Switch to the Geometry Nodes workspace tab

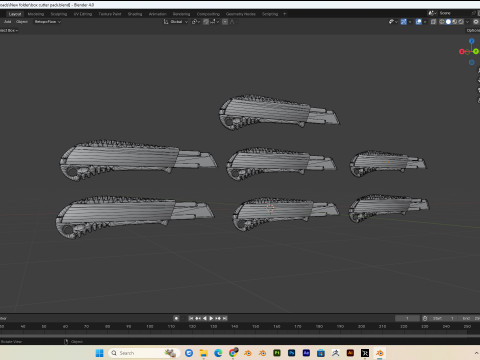pyautogui.click(x=241, y=14)
